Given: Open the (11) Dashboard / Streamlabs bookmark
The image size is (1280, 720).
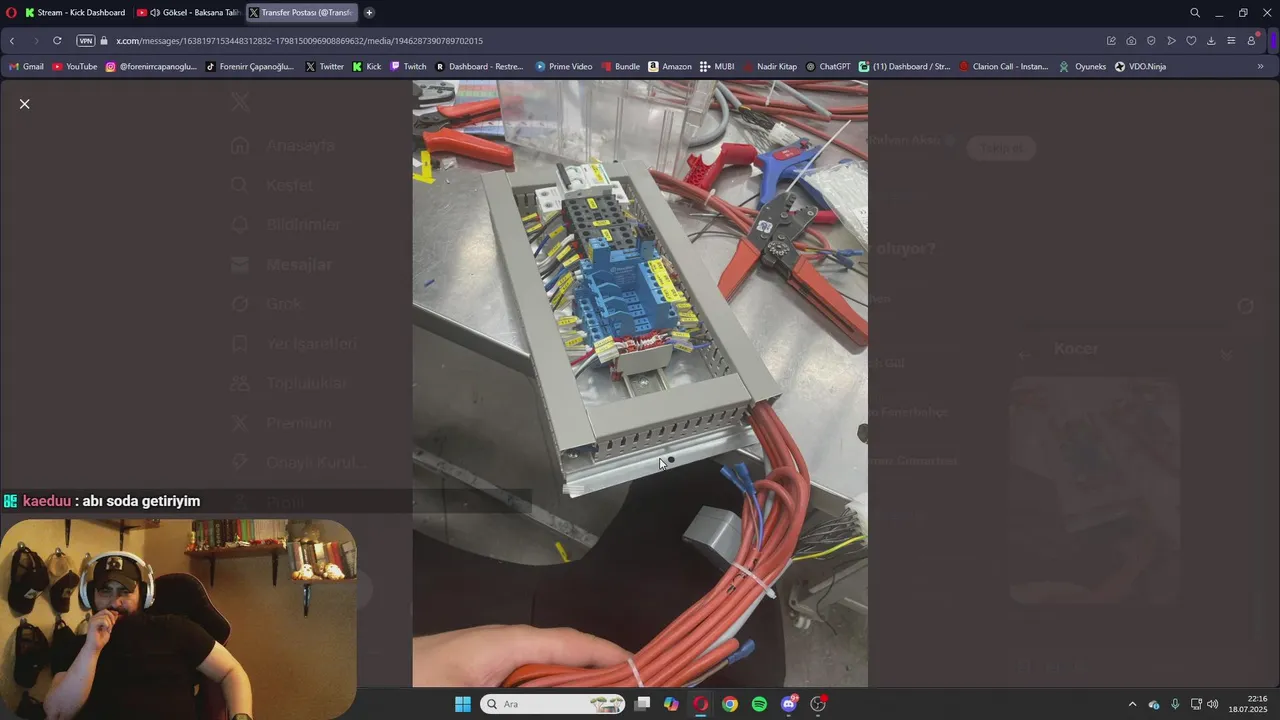Looking at the screenshot, I should 904,67.
